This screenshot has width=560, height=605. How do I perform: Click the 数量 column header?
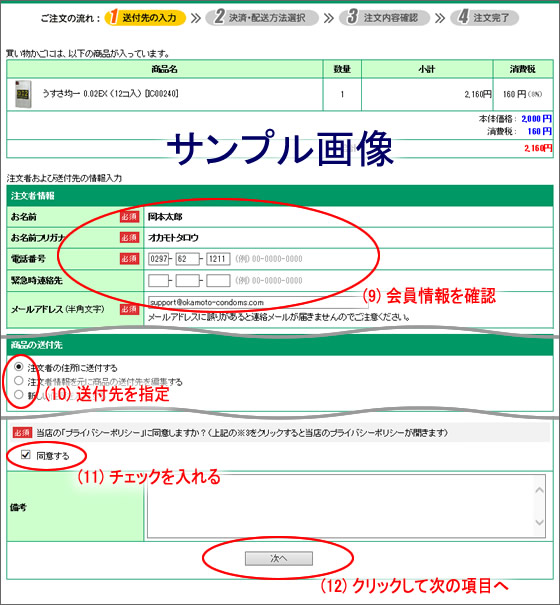point(342,69)
